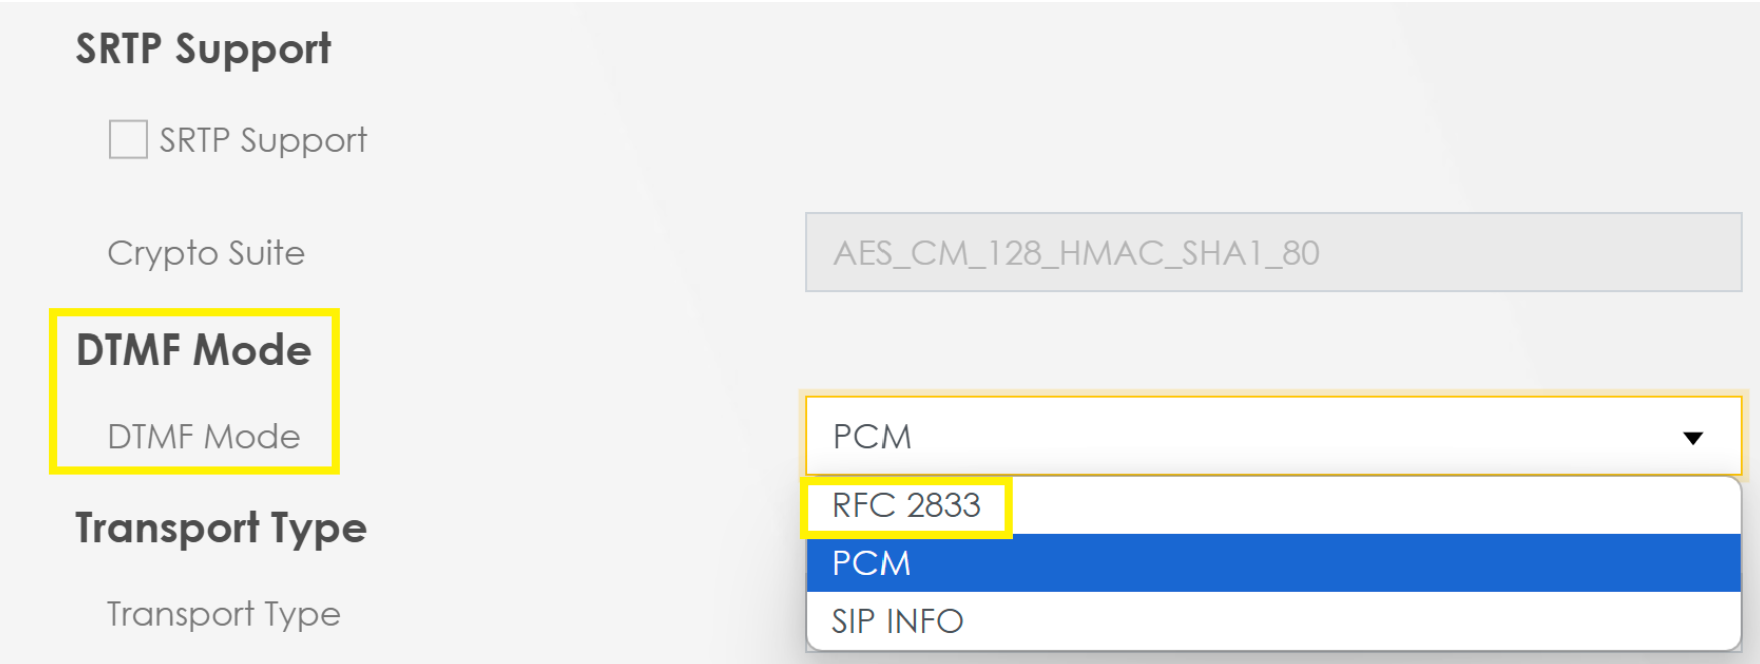The height and width of the screenshot is (664, 1760).
Task: Click the bold DTMF Mode section heading
Action: pos(194,350)
